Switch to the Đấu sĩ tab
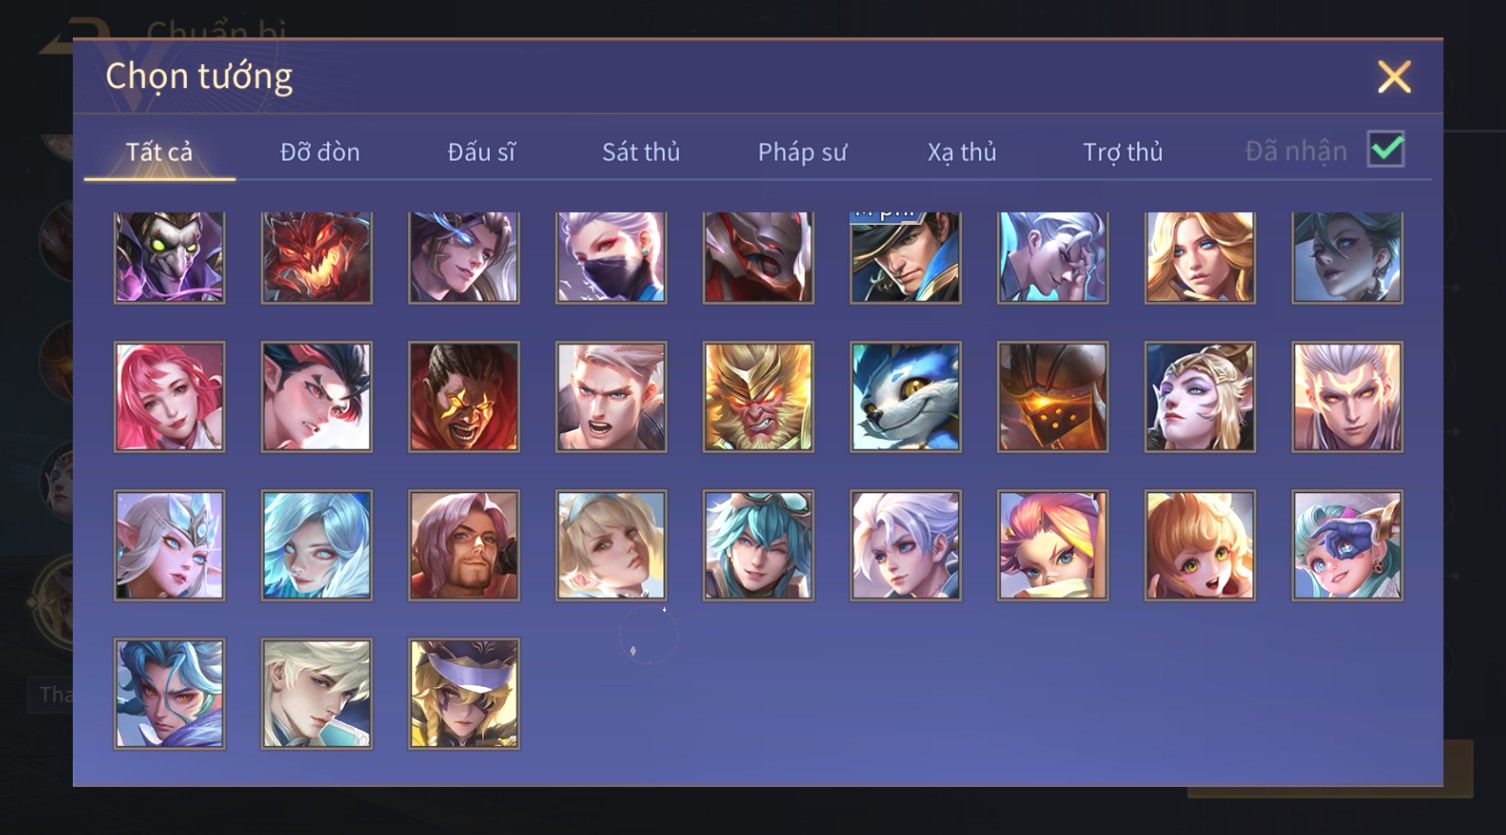The width and height of the screenshot is (1506, 835). 481,152
